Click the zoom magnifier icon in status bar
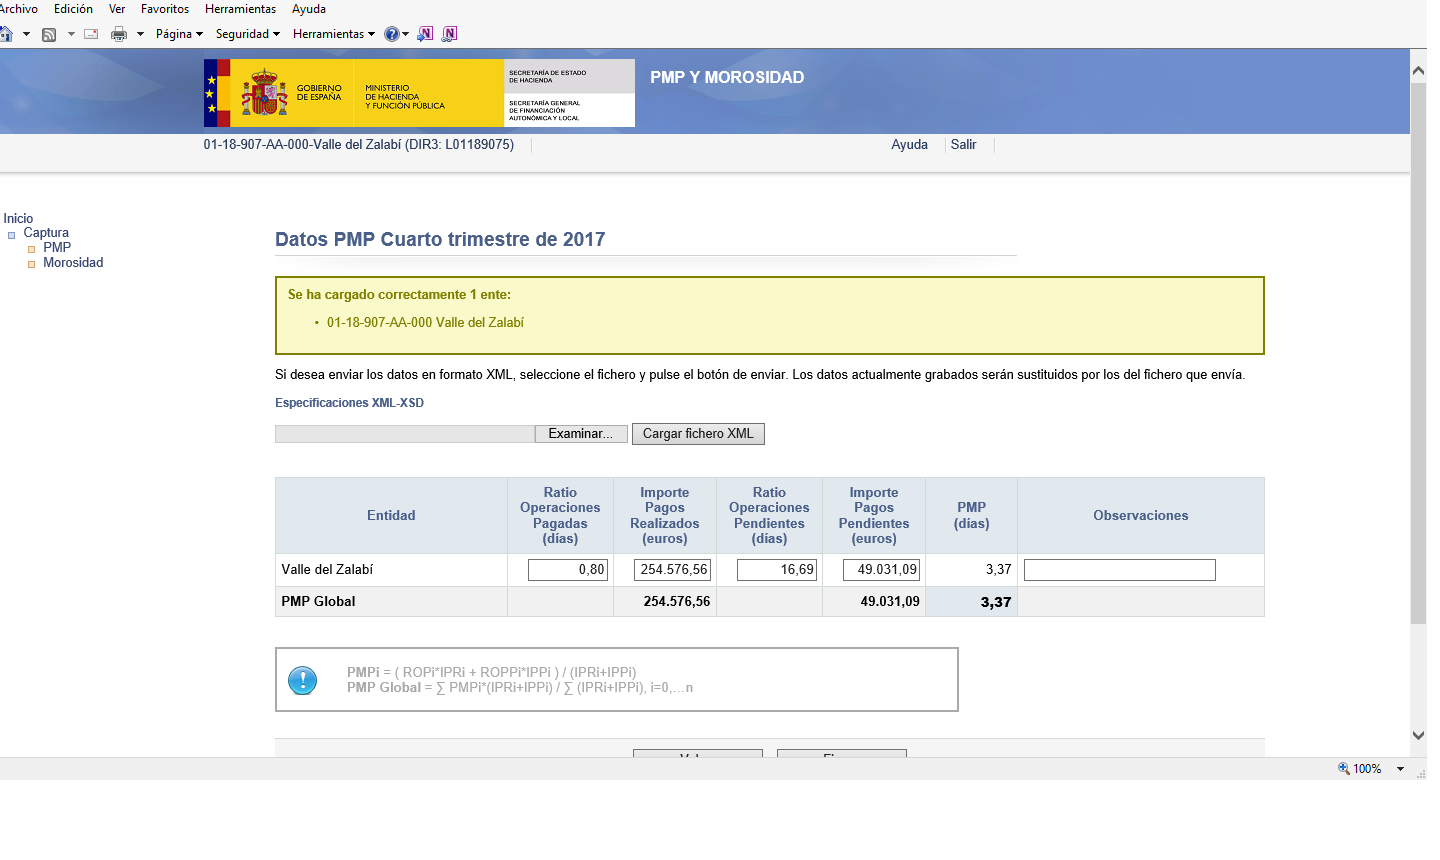1440x860 pixels. (x=1344, y=768)
